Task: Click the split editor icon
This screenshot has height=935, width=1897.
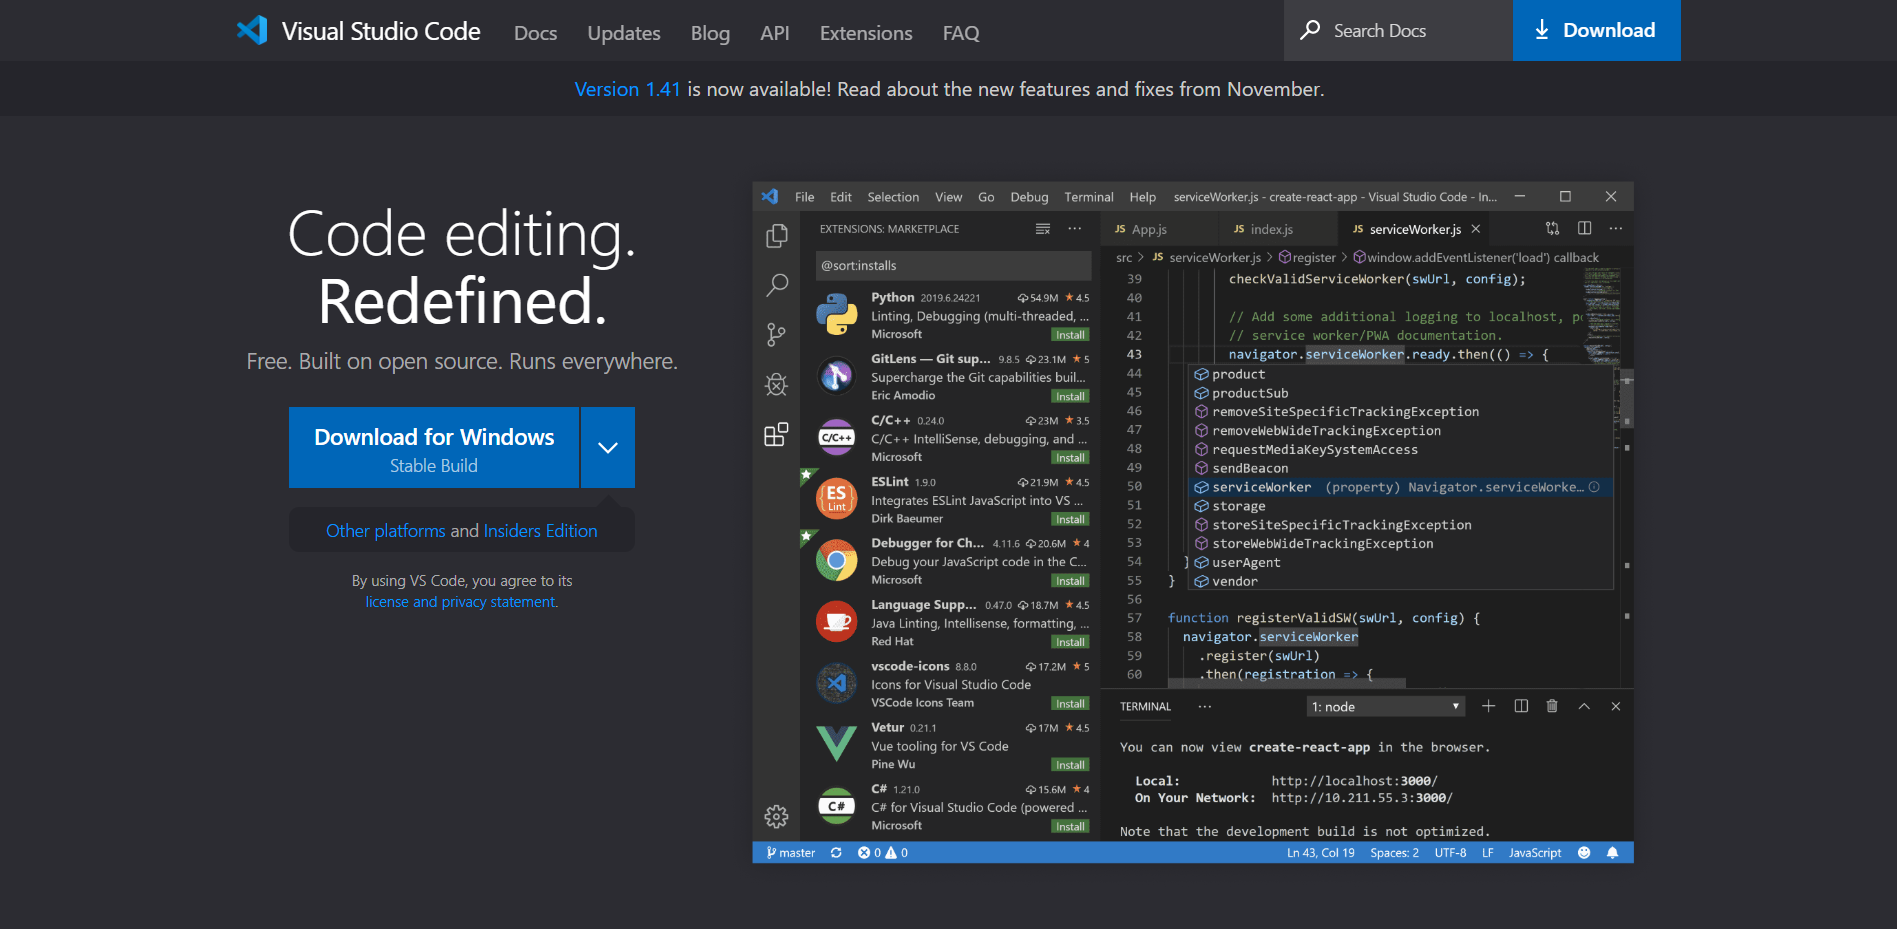Action: [1584, 229]
